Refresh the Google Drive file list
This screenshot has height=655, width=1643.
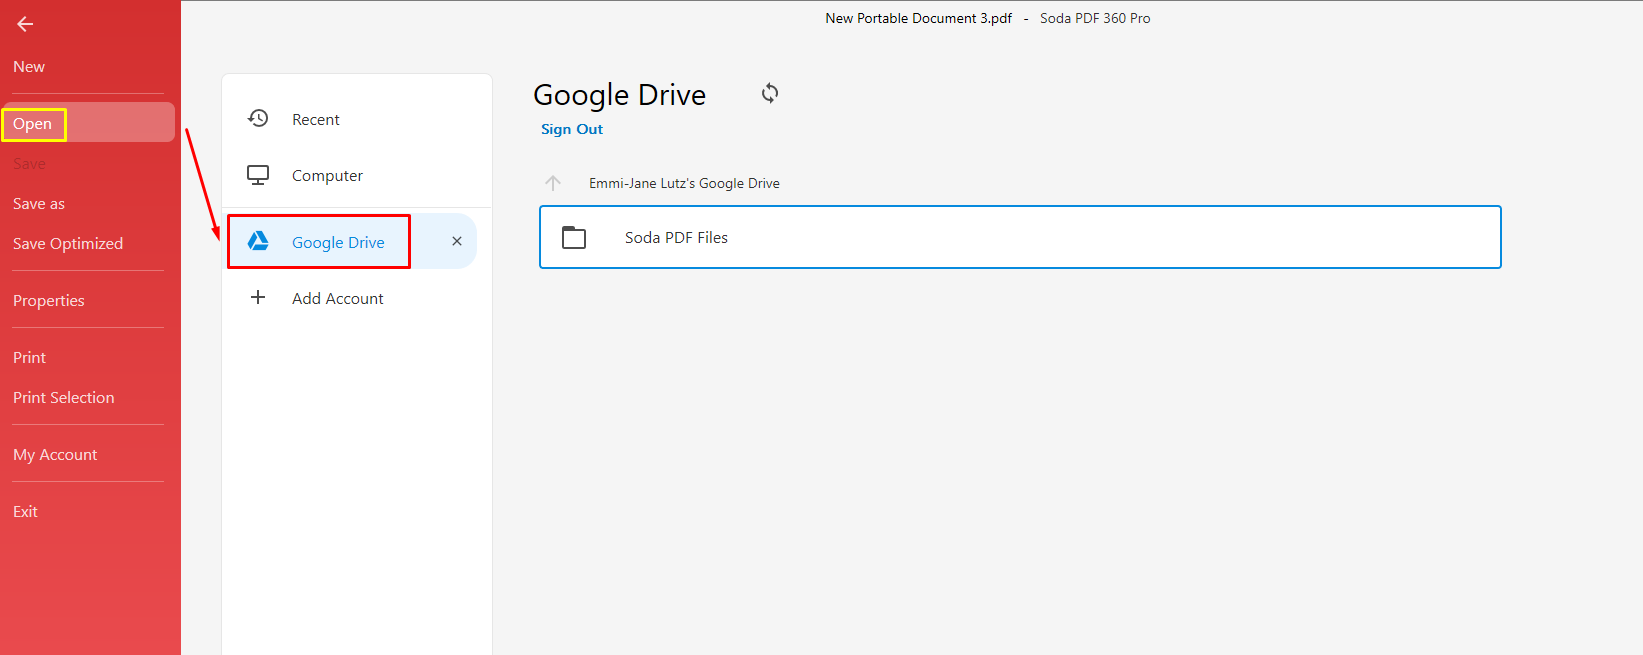[770, 93]
